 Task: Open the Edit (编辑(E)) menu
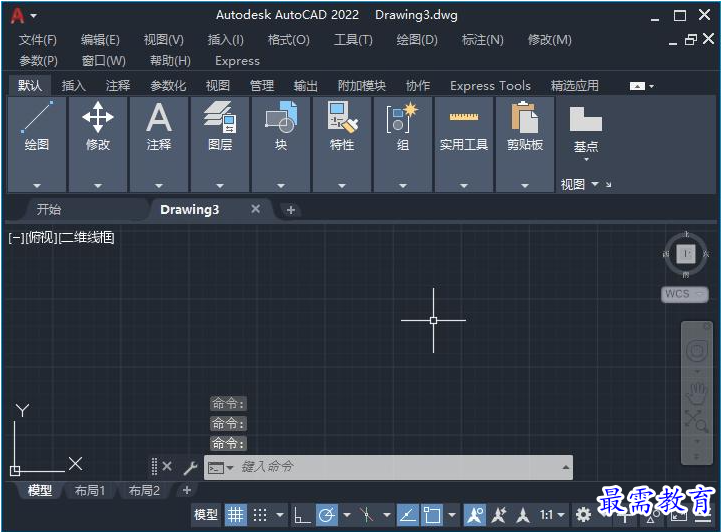(x=100, y=40)
